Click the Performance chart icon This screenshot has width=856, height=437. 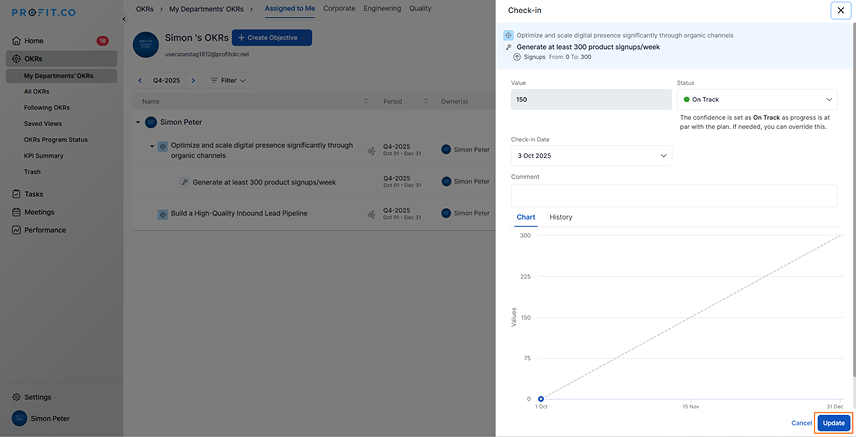(x=16, y=230)
